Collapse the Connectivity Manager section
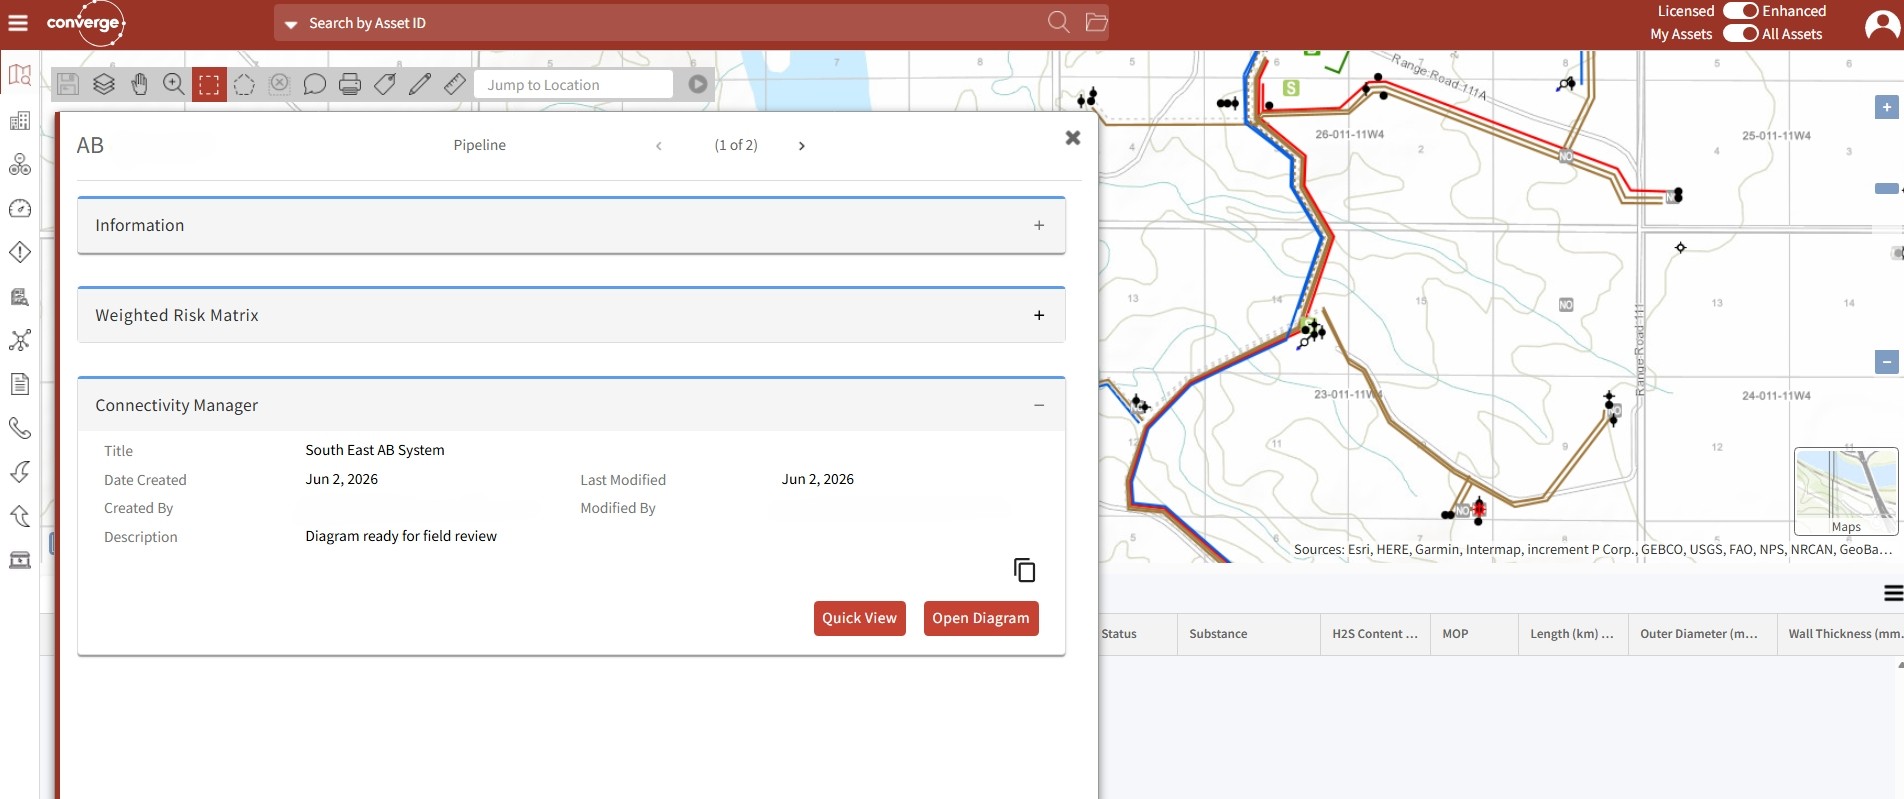Image resolution: width=1904 pixels, height=799 pixels. [x=1039, y=405]
